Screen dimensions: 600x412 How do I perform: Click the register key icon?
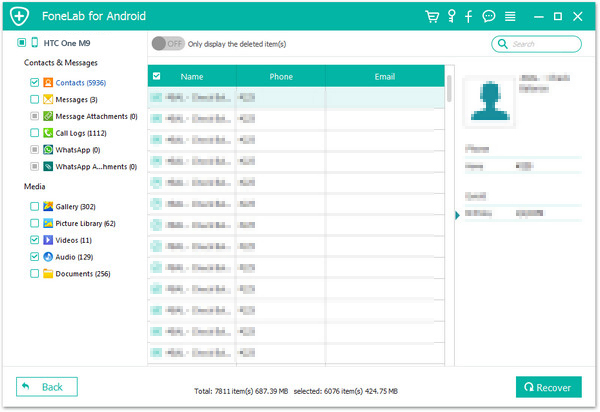coord(452,16)
